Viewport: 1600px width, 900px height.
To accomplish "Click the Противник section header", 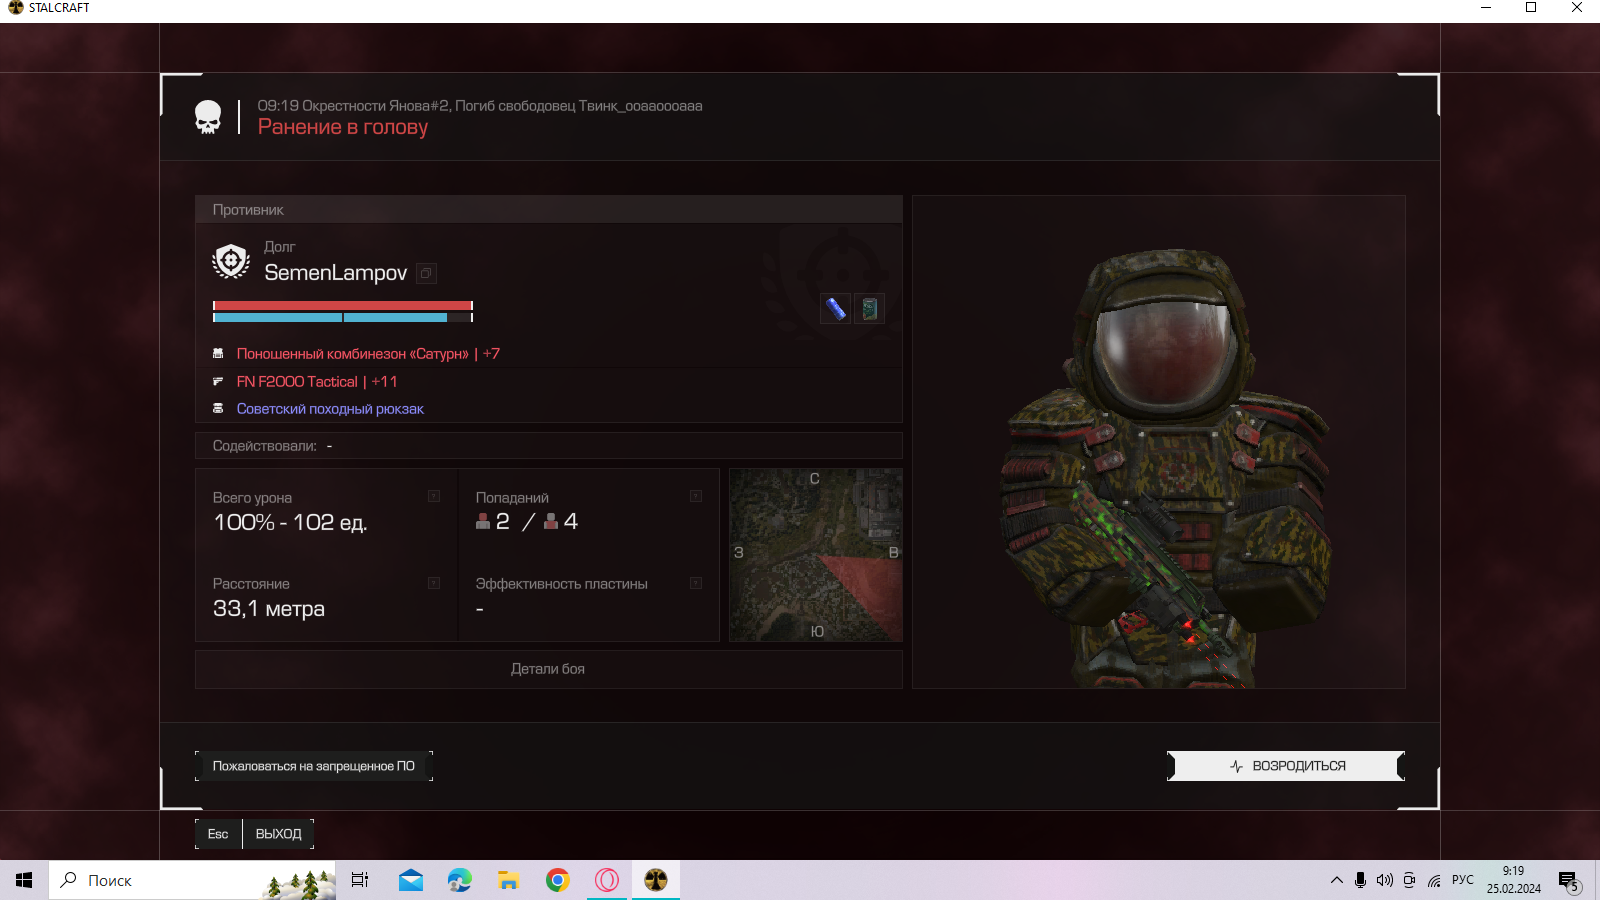I will [x=549, y=209].
